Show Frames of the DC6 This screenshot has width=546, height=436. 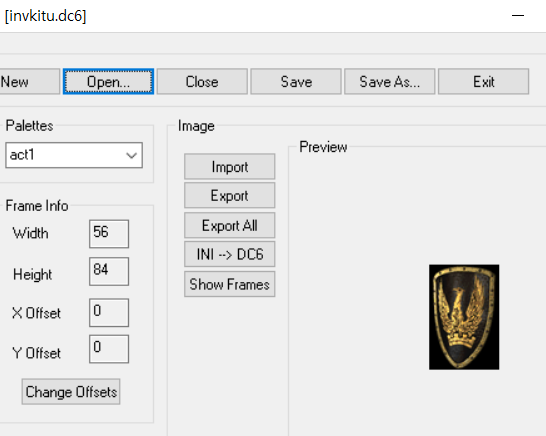[229, 284]
